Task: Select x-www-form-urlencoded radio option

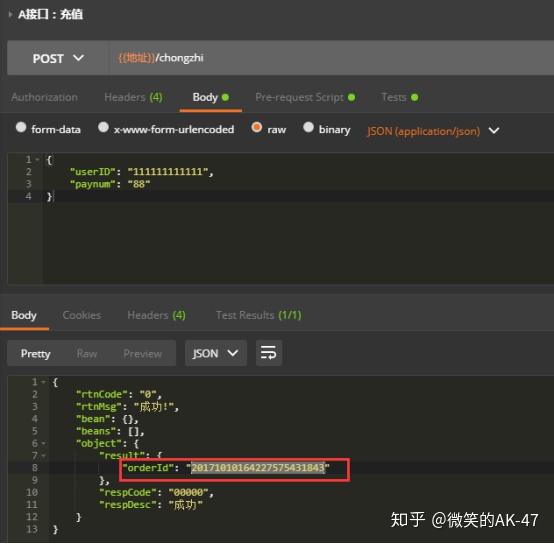Action: point(103,127)
